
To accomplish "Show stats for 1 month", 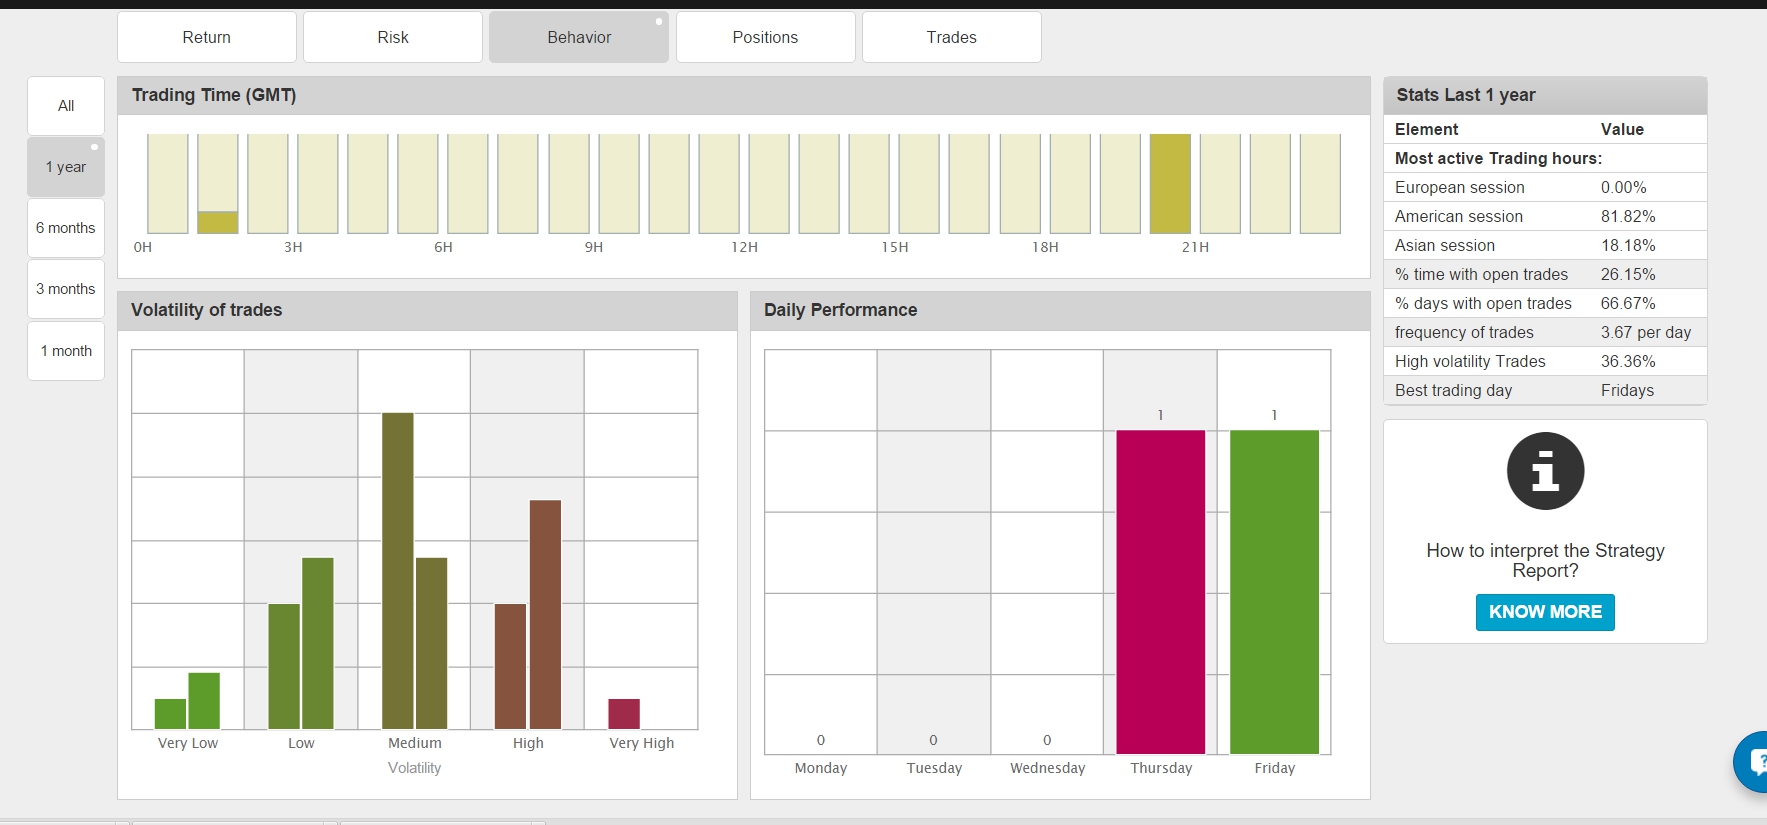I will coord(66,351).
